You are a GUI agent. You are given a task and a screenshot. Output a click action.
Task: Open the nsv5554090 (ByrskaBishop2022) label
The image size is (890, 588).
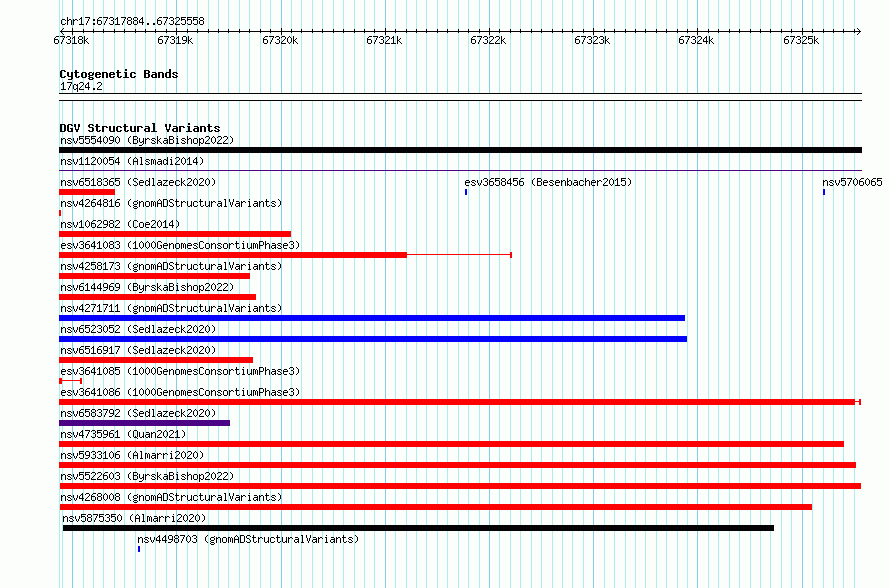tap(147, 140)
